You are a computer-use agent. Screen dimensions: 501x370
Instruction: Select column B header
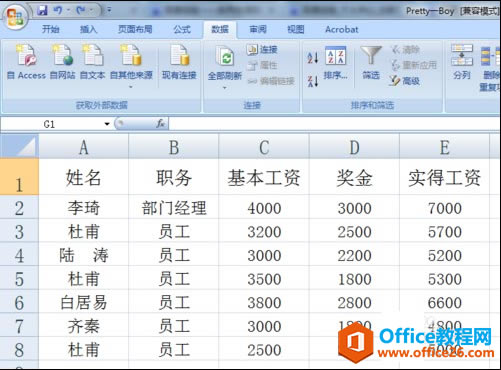pyautogui.click(x=174, y=147)
